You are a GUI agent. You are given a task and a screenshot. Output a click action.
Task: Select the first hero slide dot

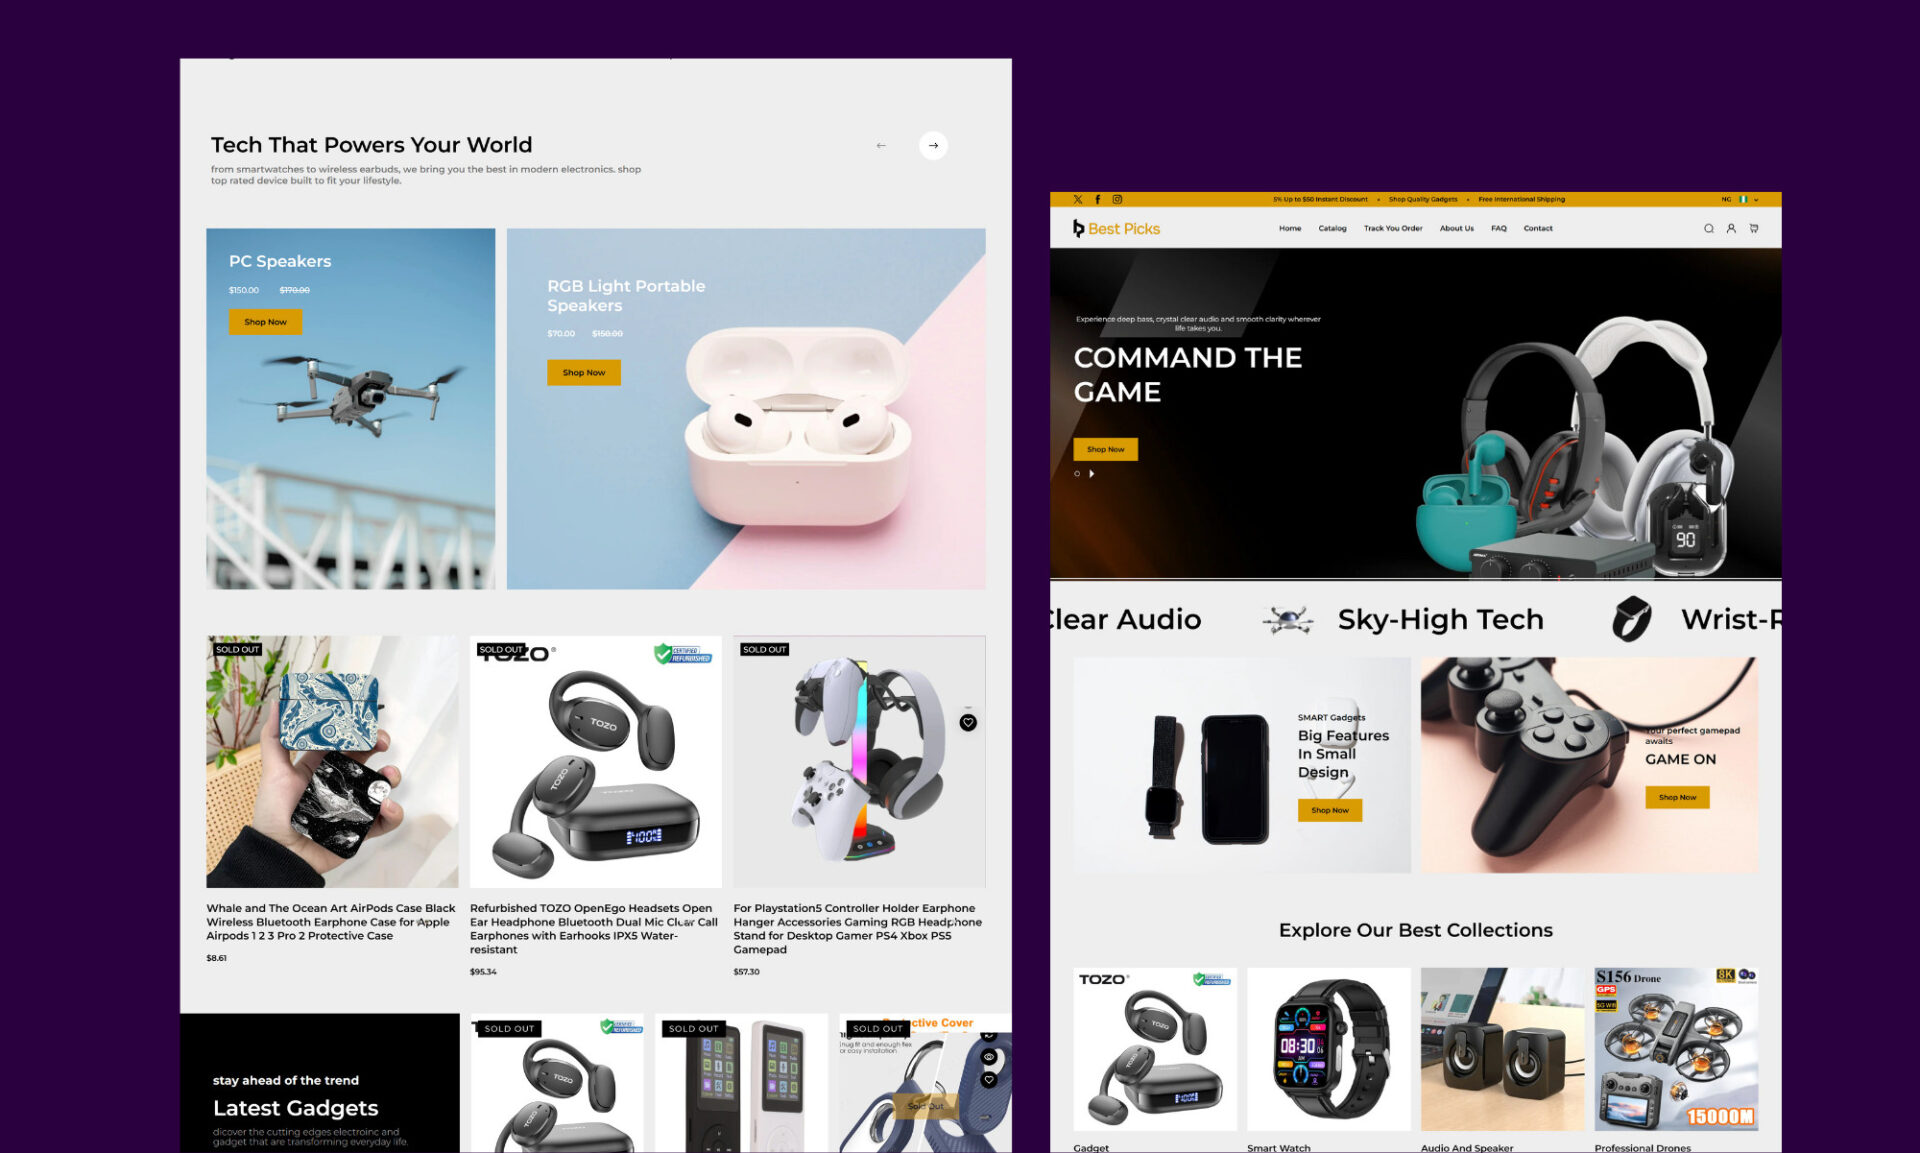point(1077,473)
